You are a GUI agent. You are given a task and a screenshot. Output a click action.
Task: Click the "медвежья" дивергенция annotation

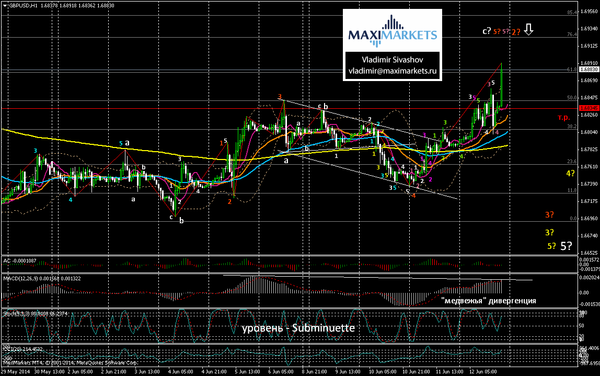tap(488, 301)
